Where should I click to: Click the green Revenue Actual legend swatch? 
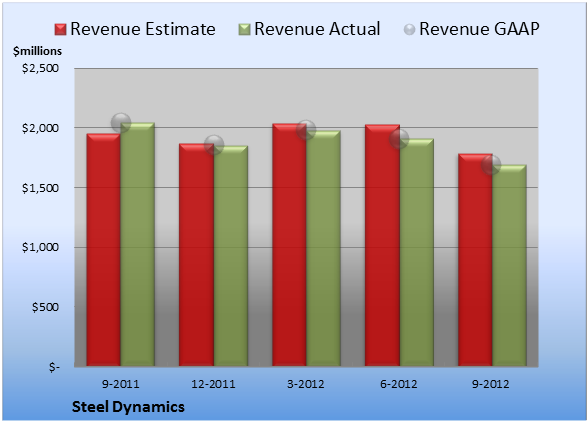click(x=244, y=29)
